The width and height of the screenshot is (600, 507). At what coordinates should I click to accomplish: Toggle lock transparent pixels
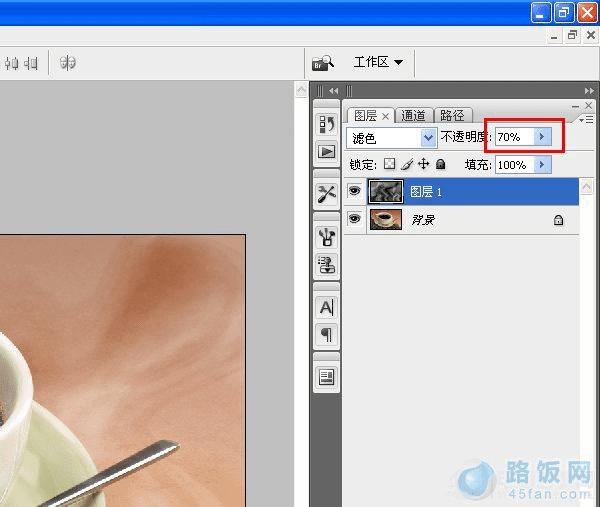(390, 164)
